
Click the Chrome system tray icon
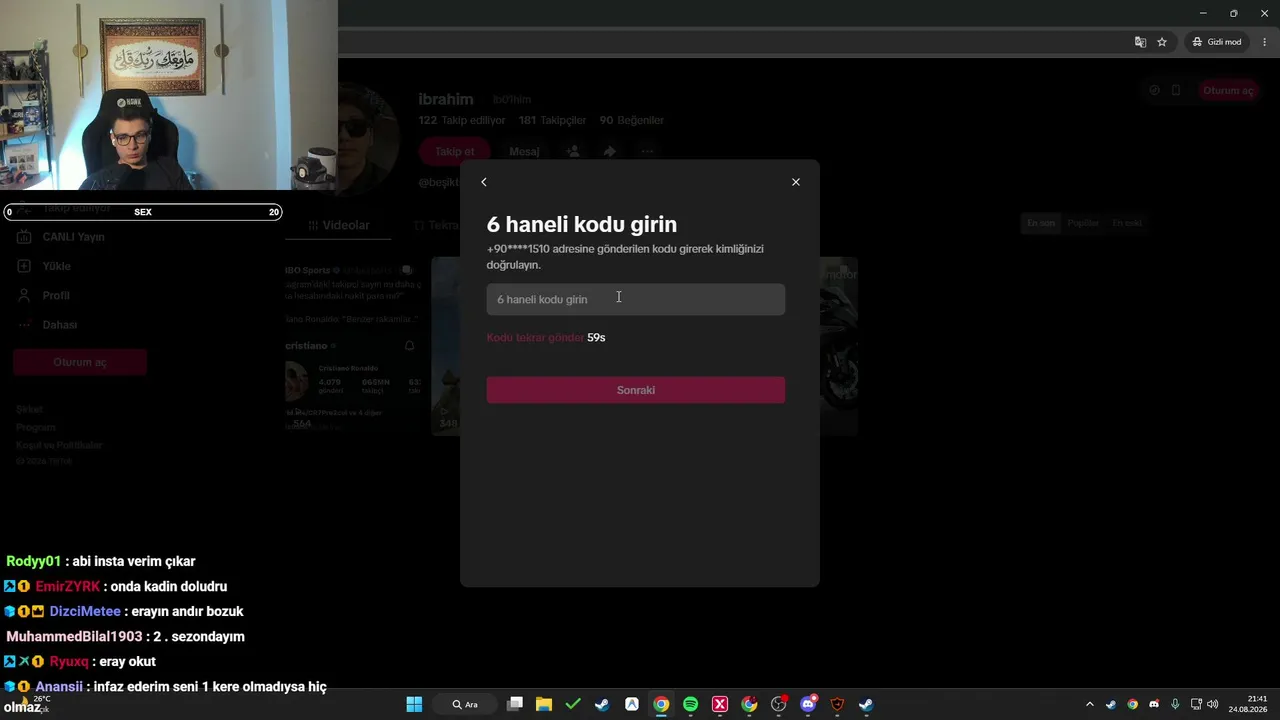coord(1132,704)
